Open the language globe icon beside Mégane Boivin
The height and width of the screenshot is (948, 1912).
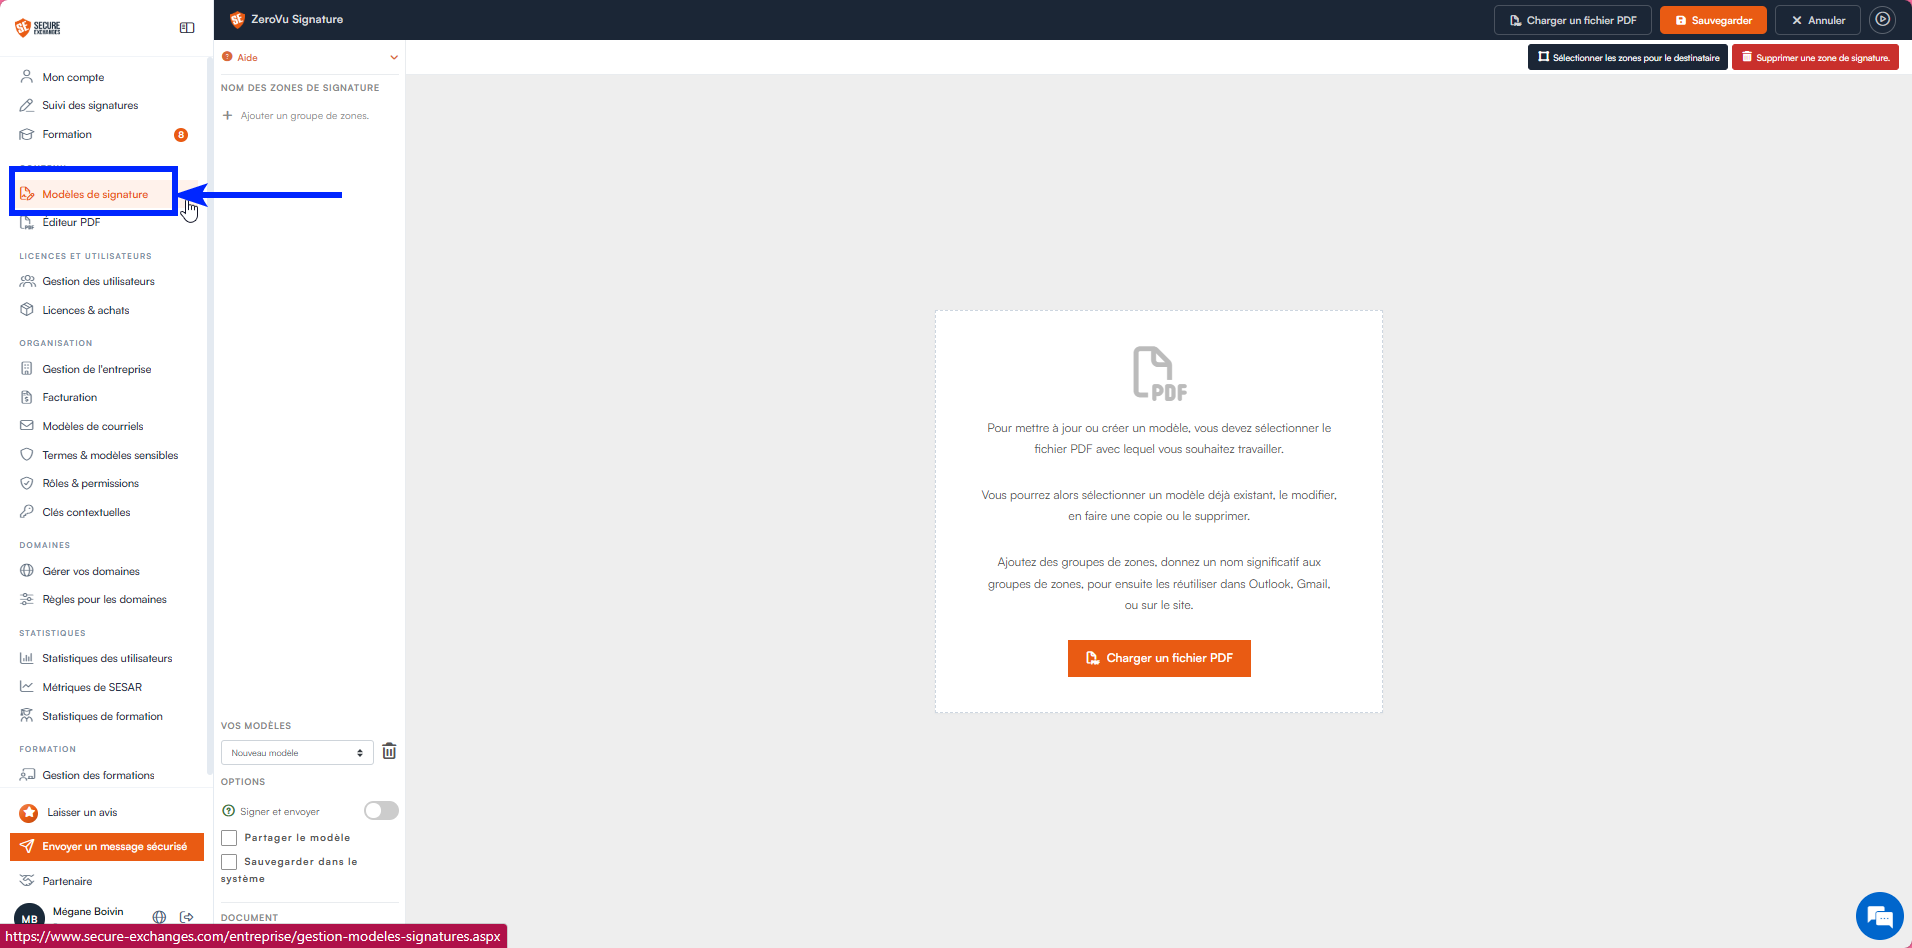[159, 917]
